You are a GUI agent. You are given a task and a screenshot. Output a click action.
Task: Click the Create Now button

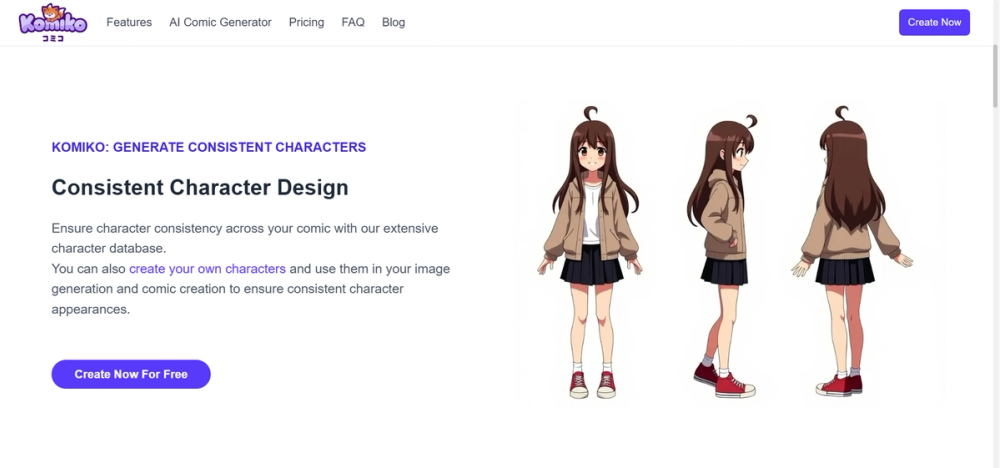click(934, 22)
